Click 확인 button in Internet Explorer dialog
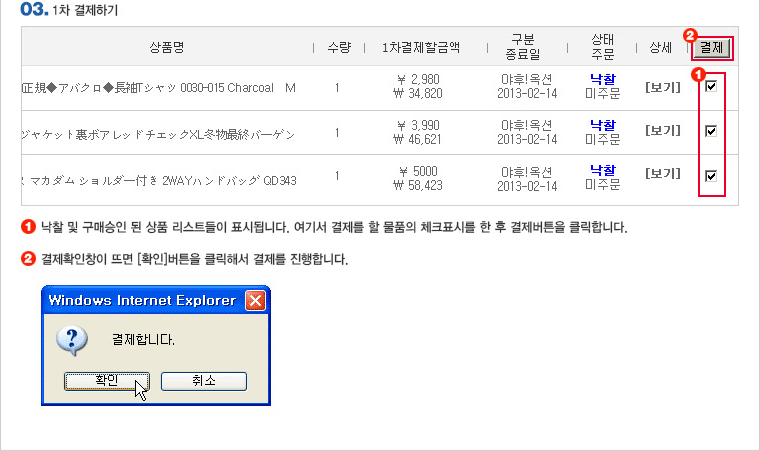The height and width of the screenshot is (451, 760). (106, 380)
